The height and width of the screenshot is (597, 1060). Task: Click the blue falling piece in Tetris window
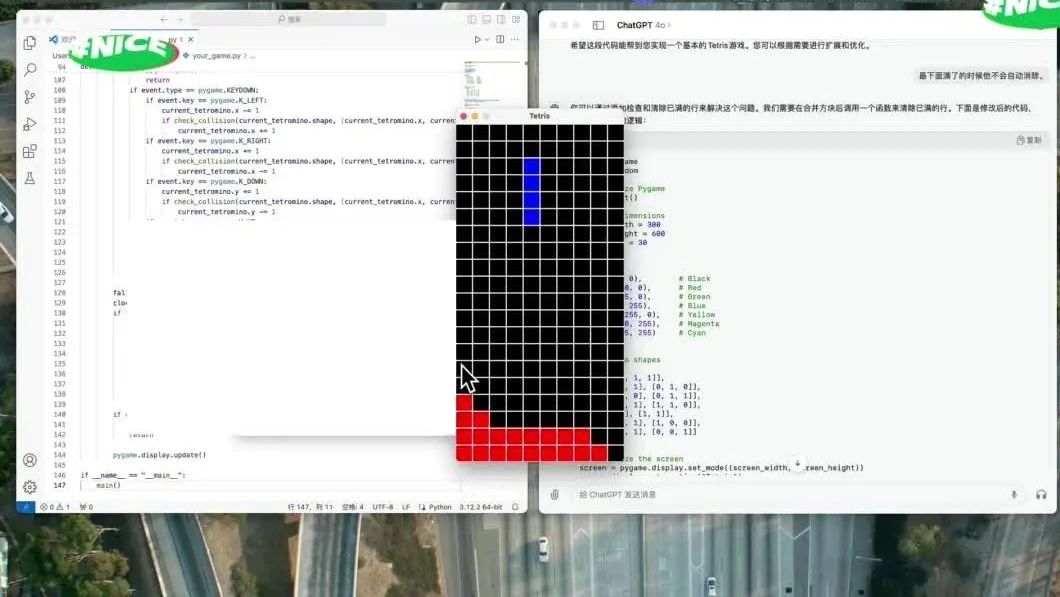point(531,192)
